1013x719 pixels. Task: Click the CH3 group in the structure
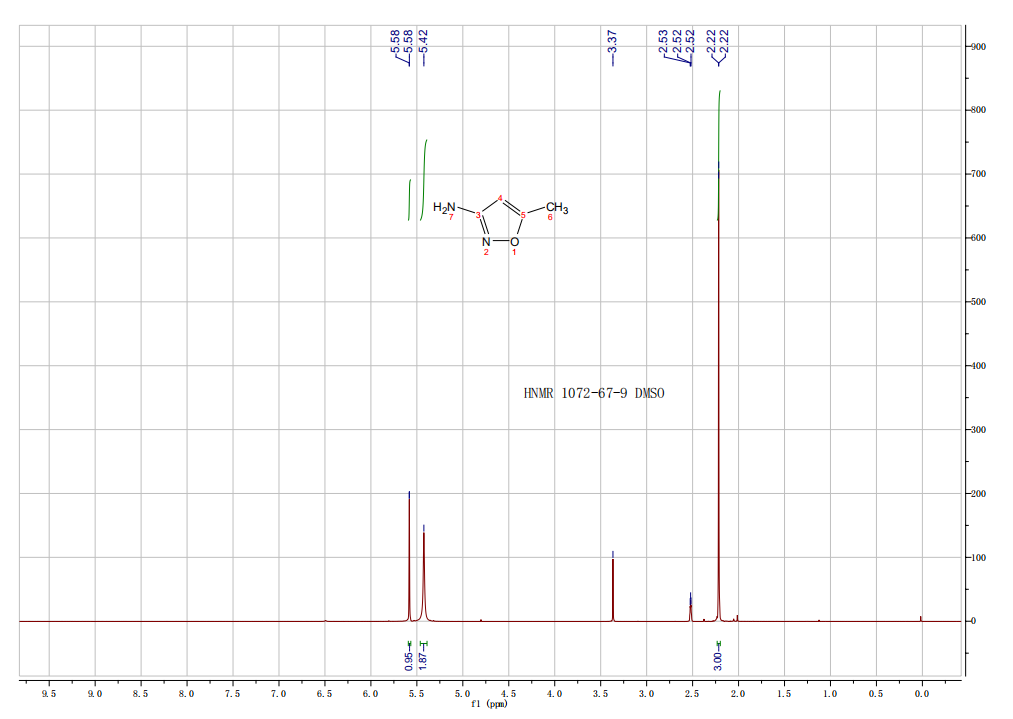[x=556, y=208]
